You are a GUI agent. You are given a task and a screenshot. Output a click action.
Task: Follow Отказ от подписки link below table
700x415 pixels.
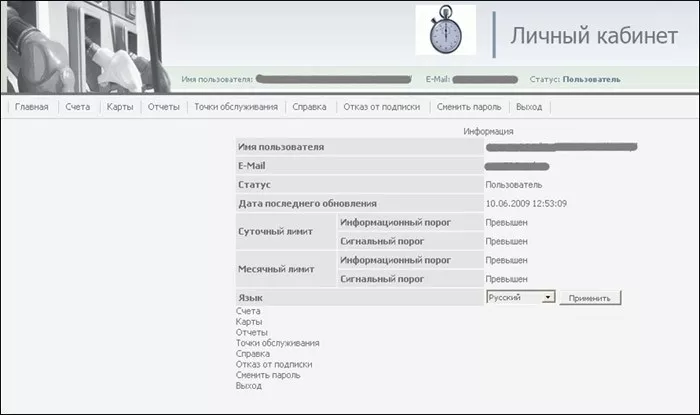click(x=274, y=365)
